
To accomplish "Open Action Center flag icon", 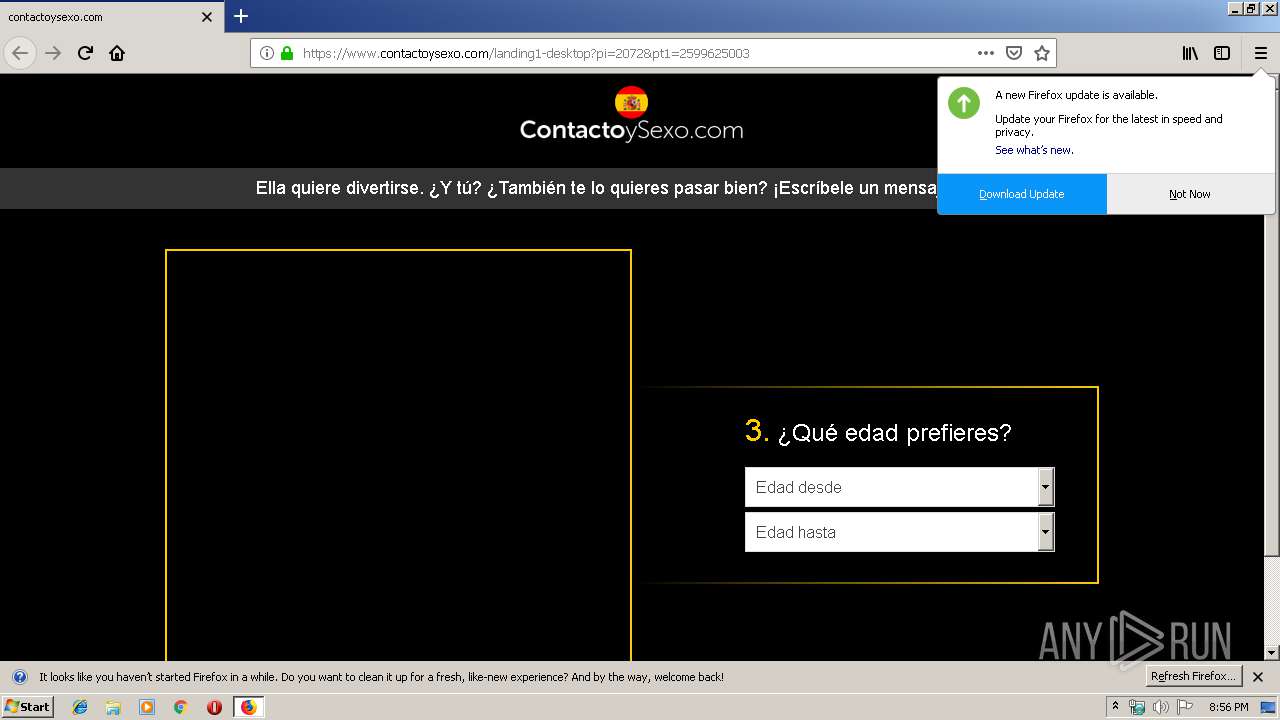I will (x=1185, y=707).
